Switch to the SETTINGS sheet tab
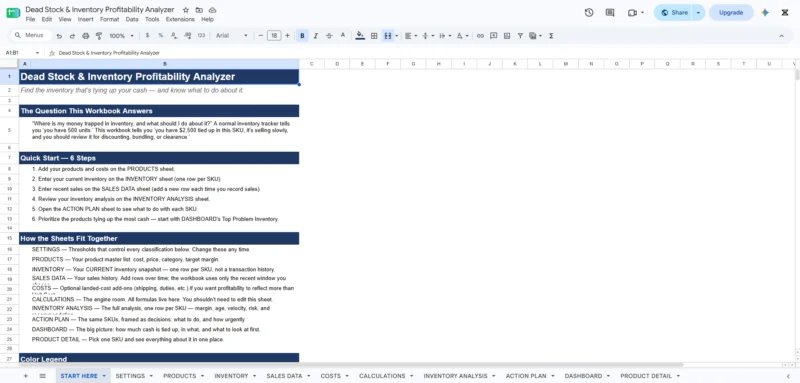The height and width of the screenshot is (383, 800). [x=130, y=376]
